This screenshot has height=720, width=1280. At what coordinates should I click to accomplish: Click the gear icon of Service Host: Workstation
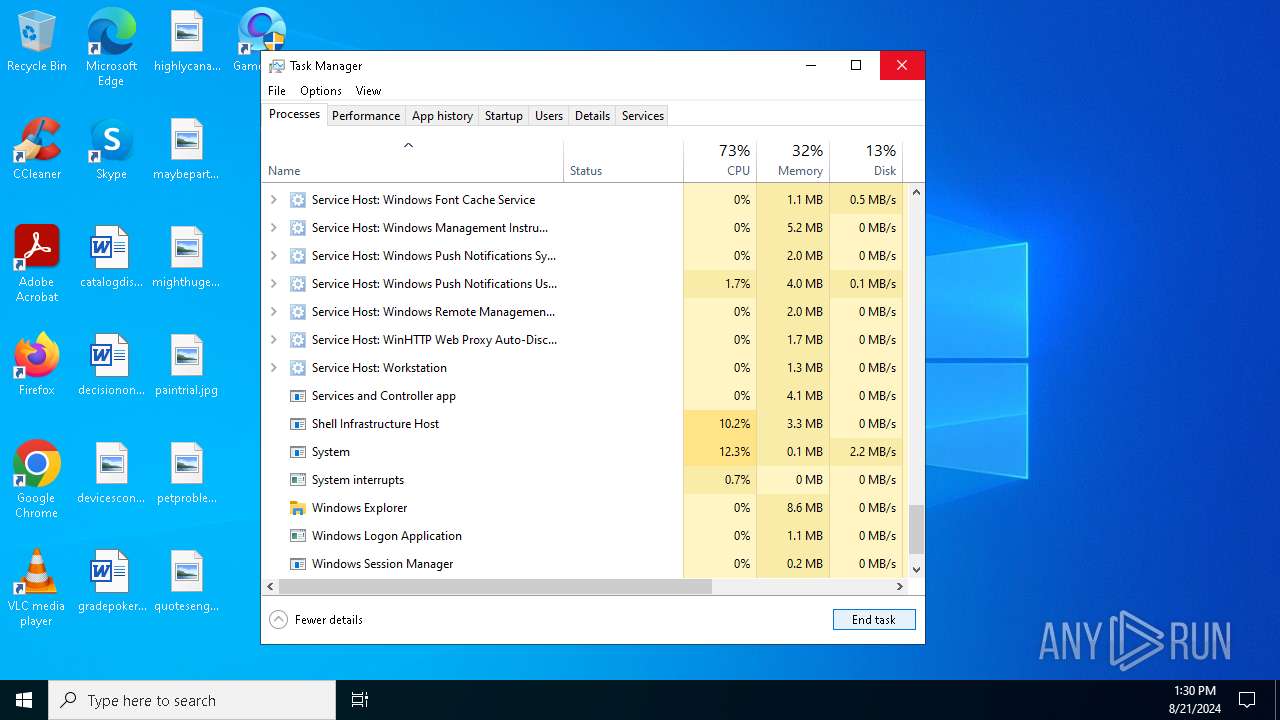[x=297, y=368]
